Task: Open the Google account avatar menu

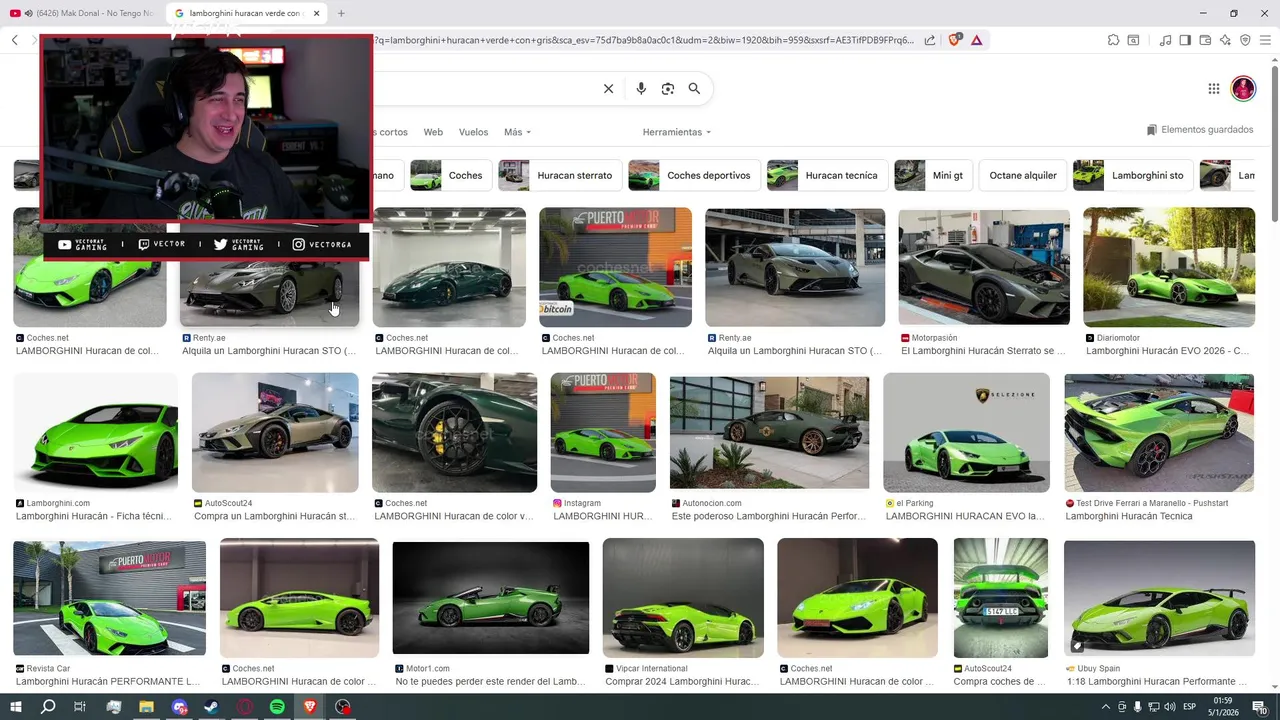Action: click(x=1243, y=89)
